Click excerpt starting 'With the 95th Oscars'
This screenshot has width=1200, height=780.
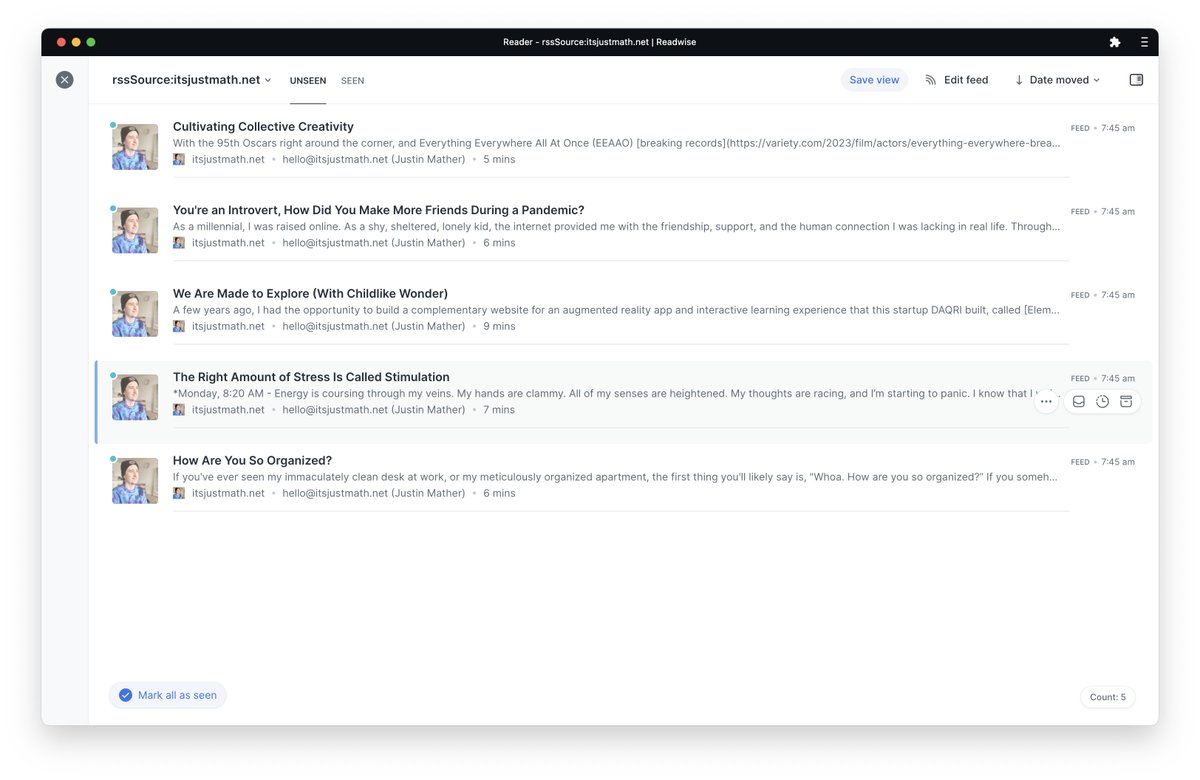[617, 143]
